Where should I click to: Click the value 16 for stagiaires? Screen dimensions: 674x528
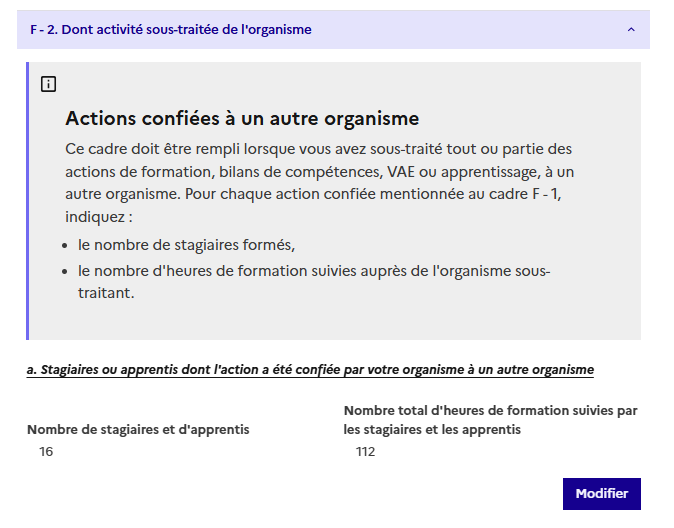46,452
